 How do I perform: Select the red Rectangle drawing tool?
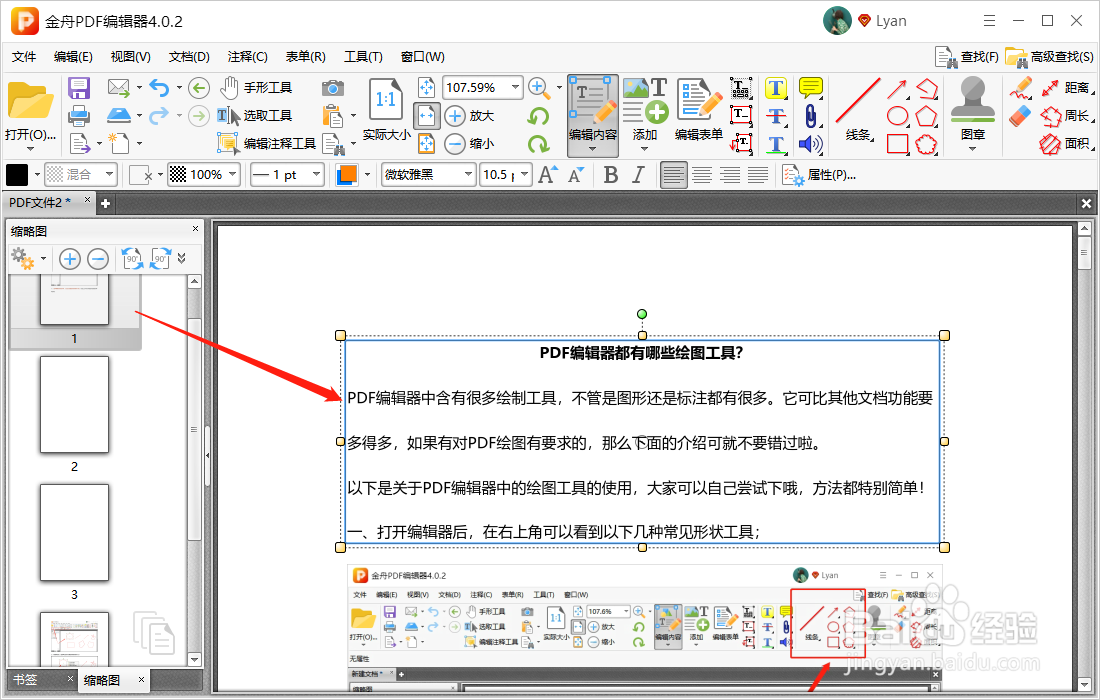point(897,144)
